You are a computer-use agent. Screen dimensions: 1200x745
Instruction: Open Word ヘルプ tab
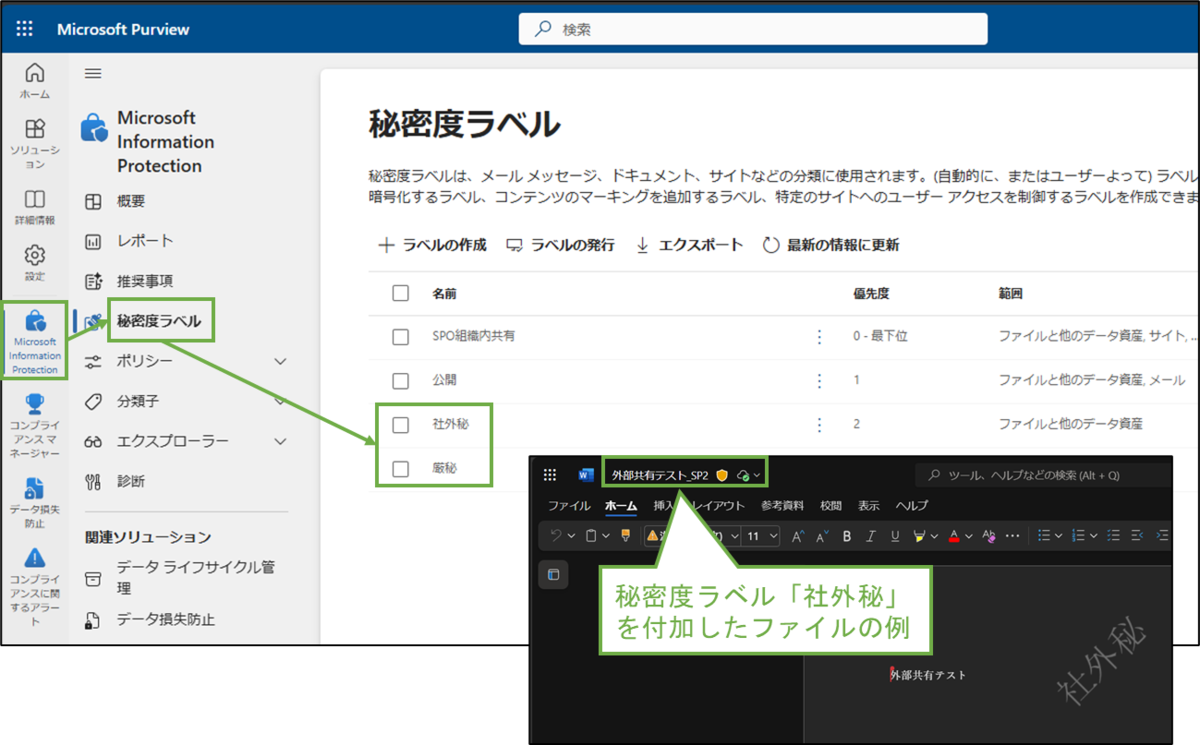912,506
